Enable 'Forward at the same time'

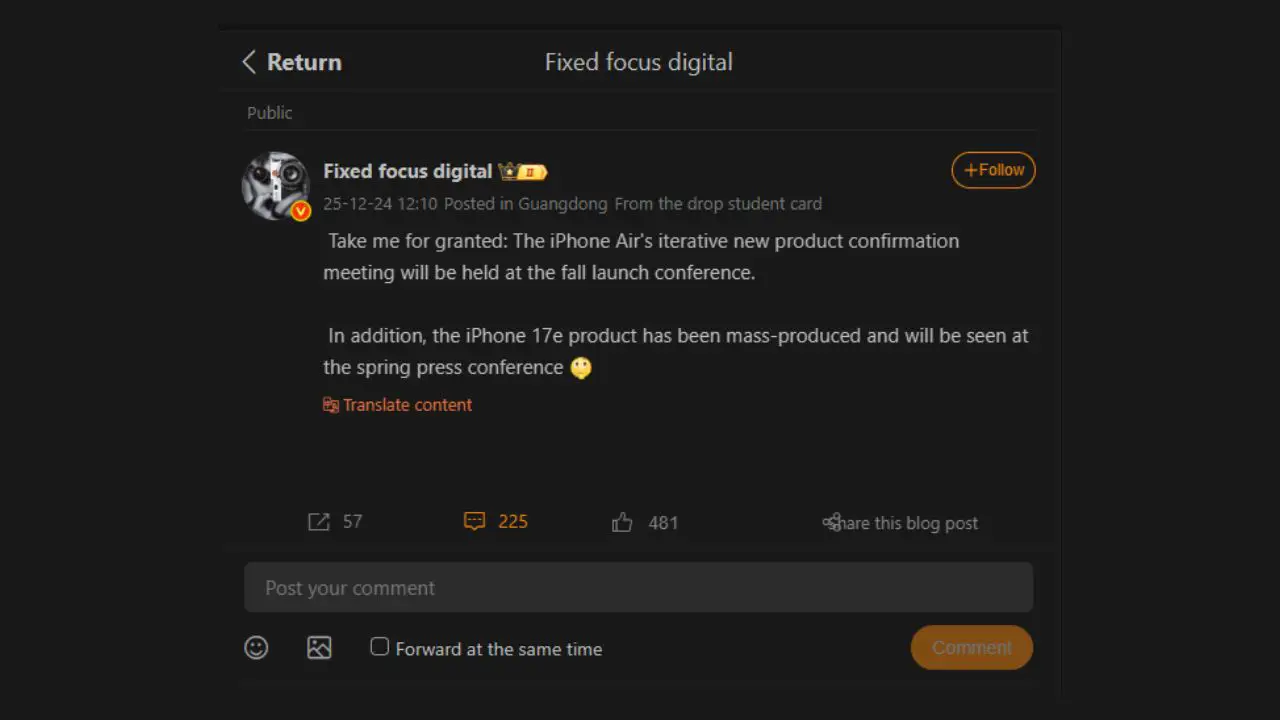pyautogui.click(x=380, y=647)
